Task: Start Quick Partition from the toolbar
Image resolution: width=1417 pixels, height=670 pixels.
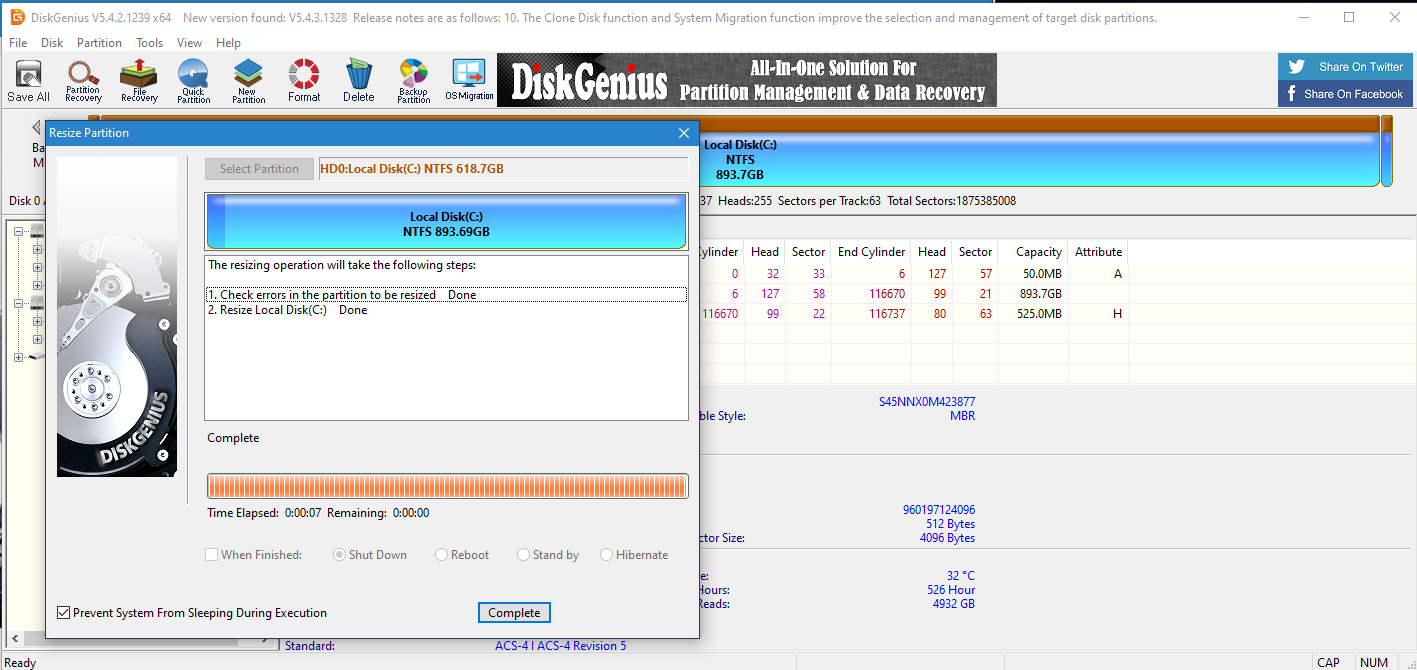Action: [193, 80]
